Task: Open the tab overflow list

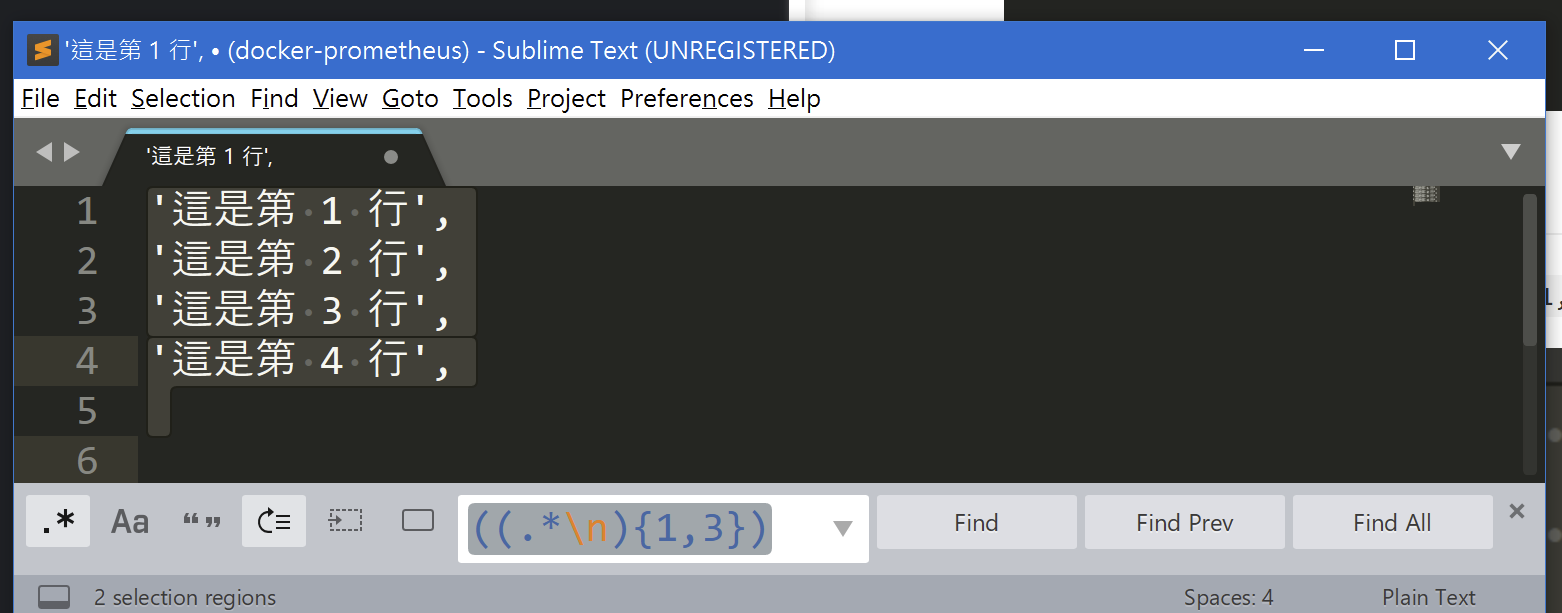Action: [1510, 152]
